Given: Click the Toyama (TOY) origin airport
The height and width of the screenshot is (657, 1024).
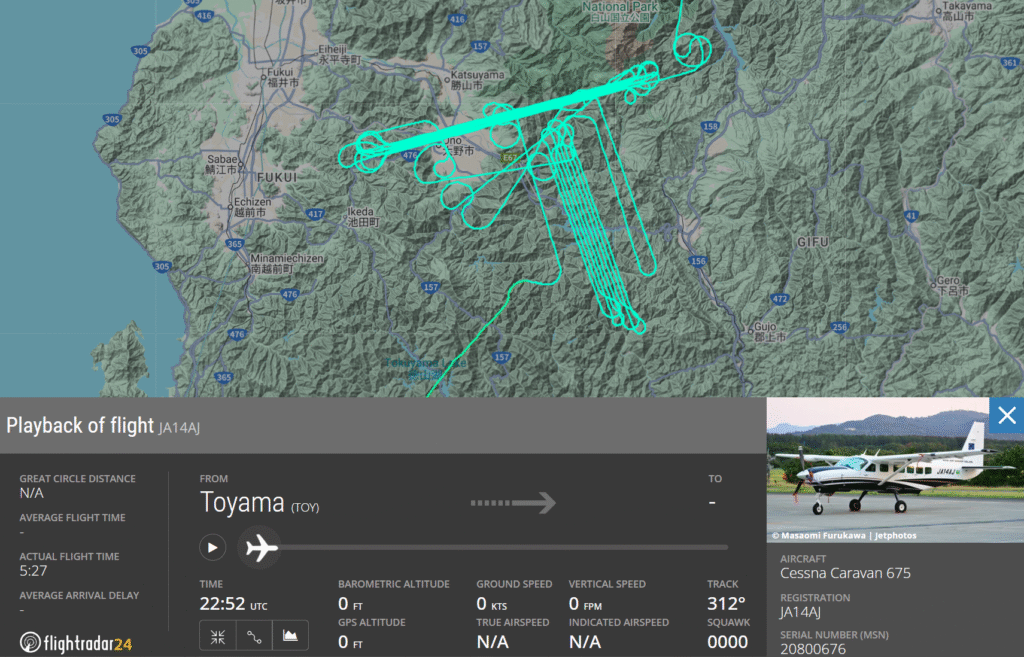Looking at the screenshot, I should click(x=259, y=503).
